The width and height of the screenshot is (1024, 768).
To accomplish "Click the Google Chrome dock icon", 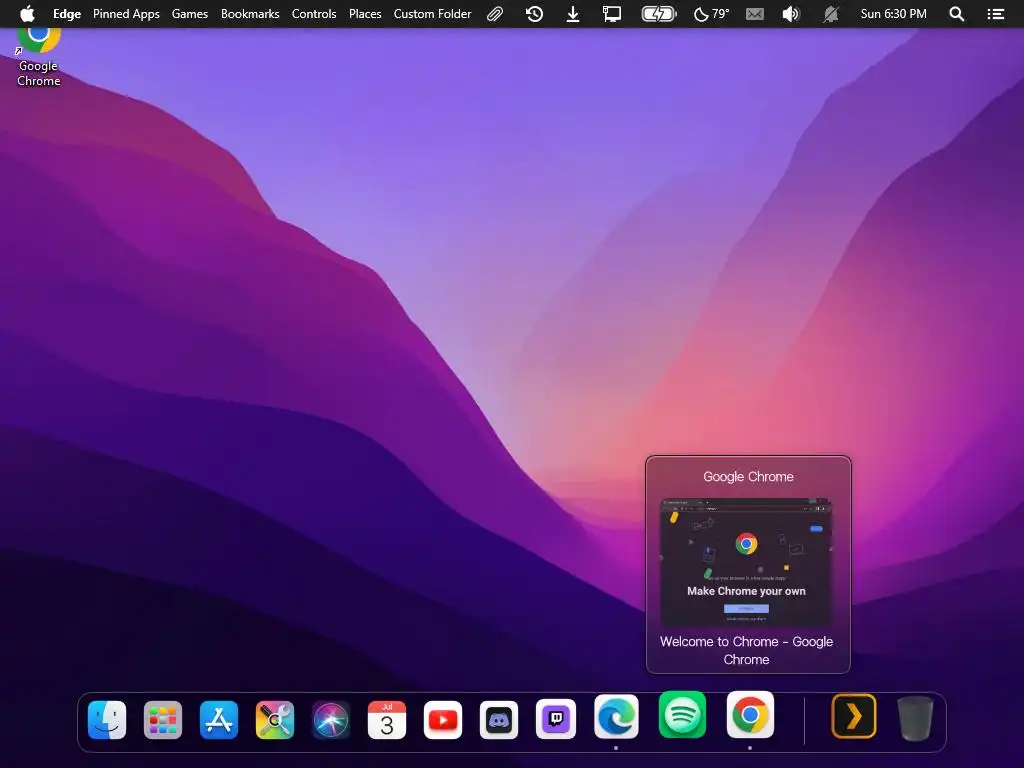I will [x=750, y=714].
